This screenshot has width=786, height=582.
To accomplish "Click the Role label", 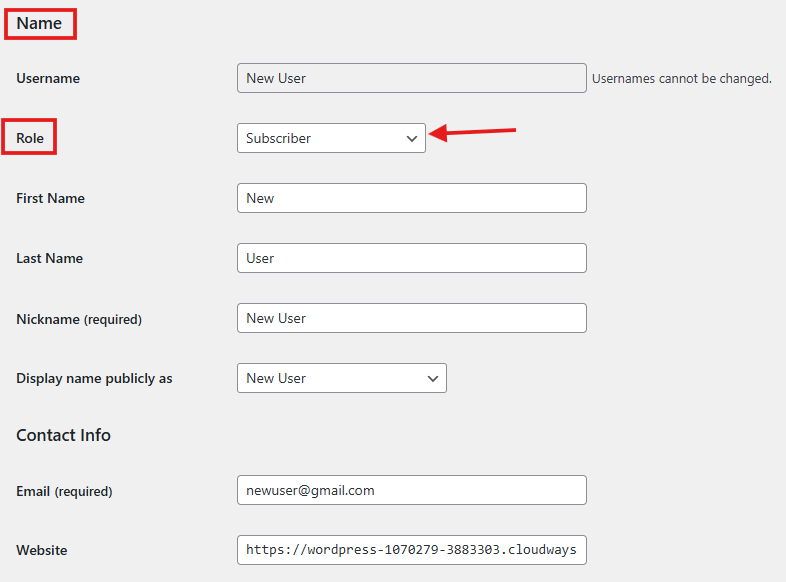I will click(30, 138).
